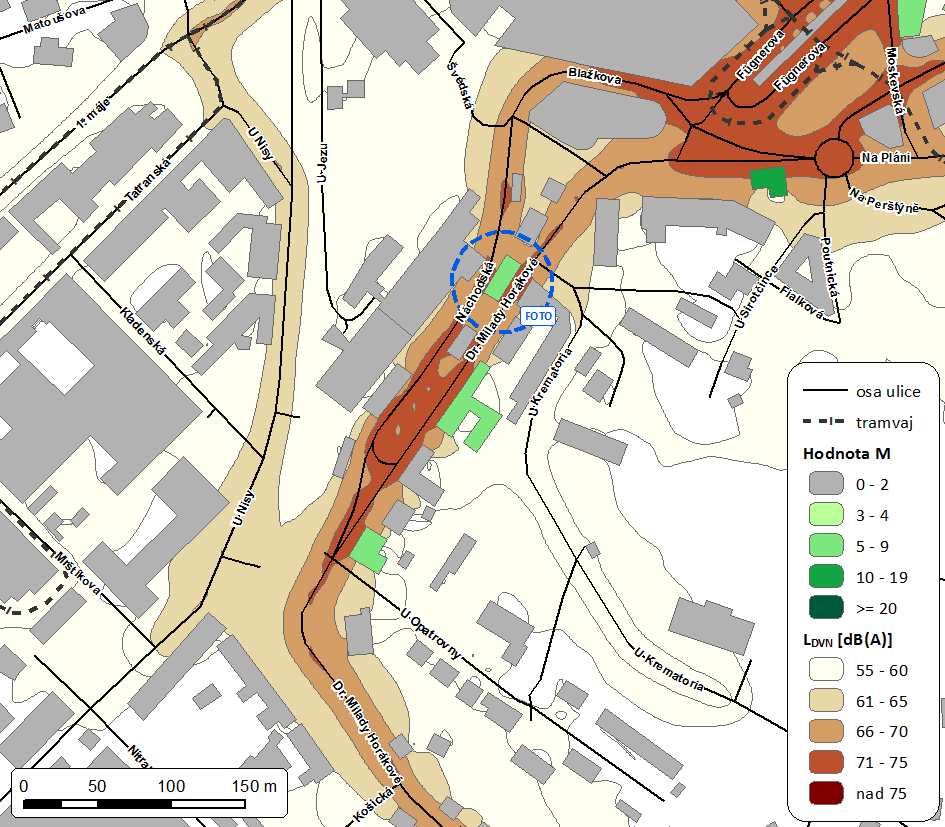Click the roundabout at Na Pláni
The image size is (945, 827).
coord(834,158)
